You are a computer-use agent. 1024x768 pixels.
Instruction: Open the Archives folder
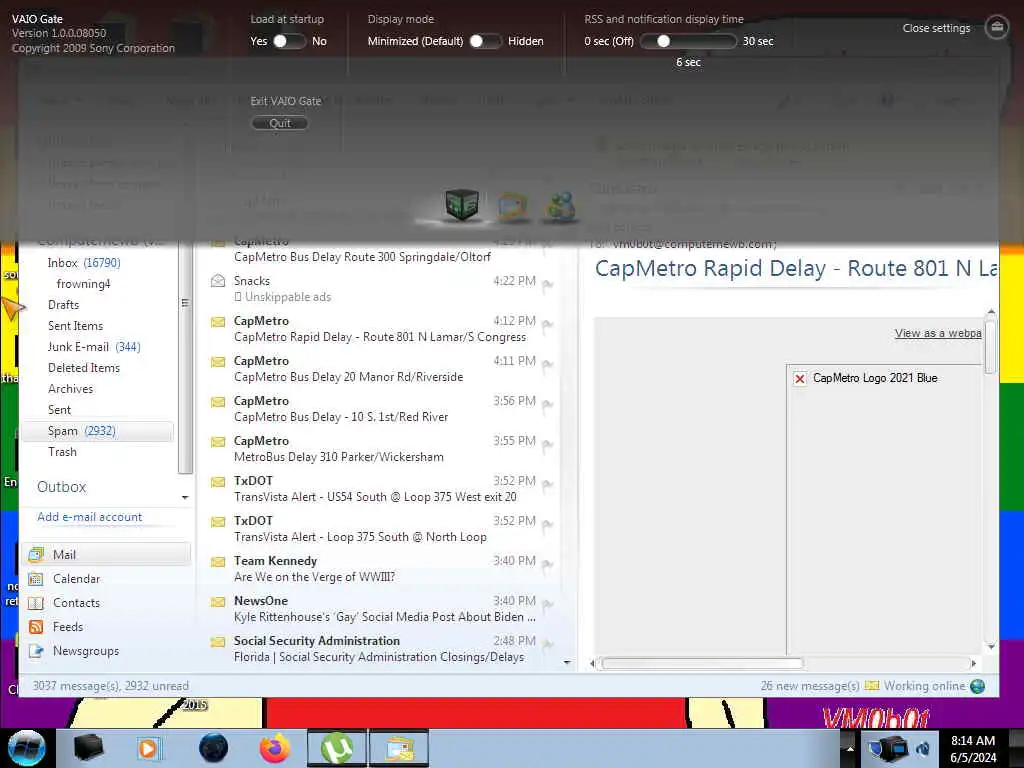[70, 389]
